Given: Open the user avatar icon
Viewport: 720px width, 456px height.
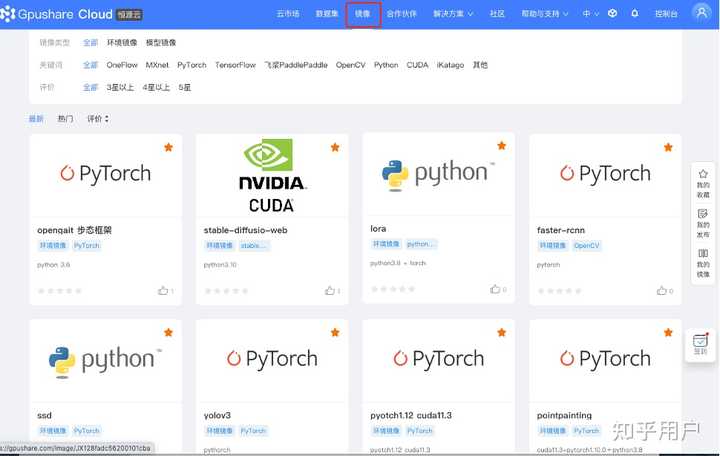Looking at the screenshot, I should (x=702, y=12).
